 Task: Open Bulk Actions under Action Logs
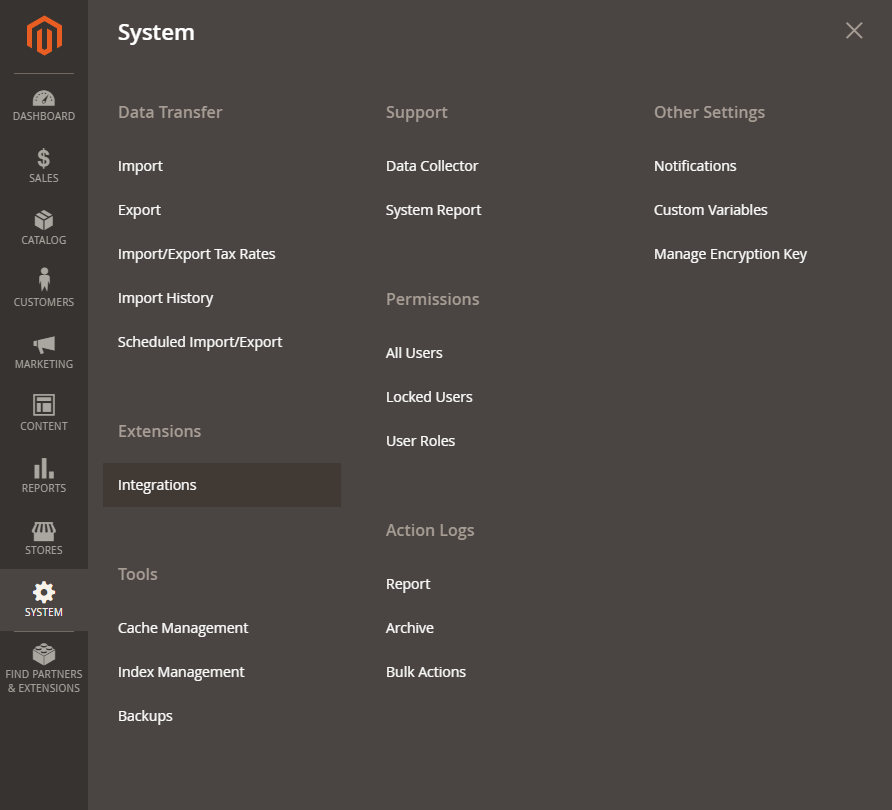(425, 671)
